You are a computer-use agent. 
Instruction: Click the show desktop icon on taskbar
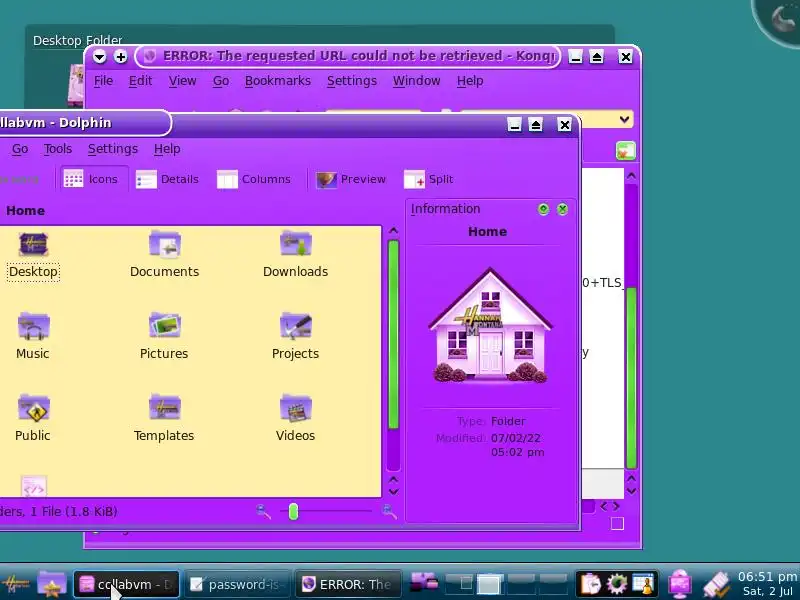pyautogui.click(x=424, y=582)
